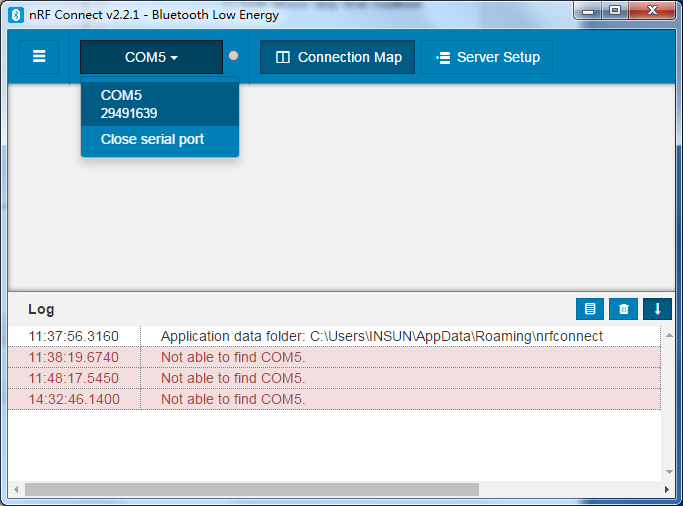This screenshot has width=683, height=506.
Task: Maximize the nRF Connect window
Action: (615, 11)
